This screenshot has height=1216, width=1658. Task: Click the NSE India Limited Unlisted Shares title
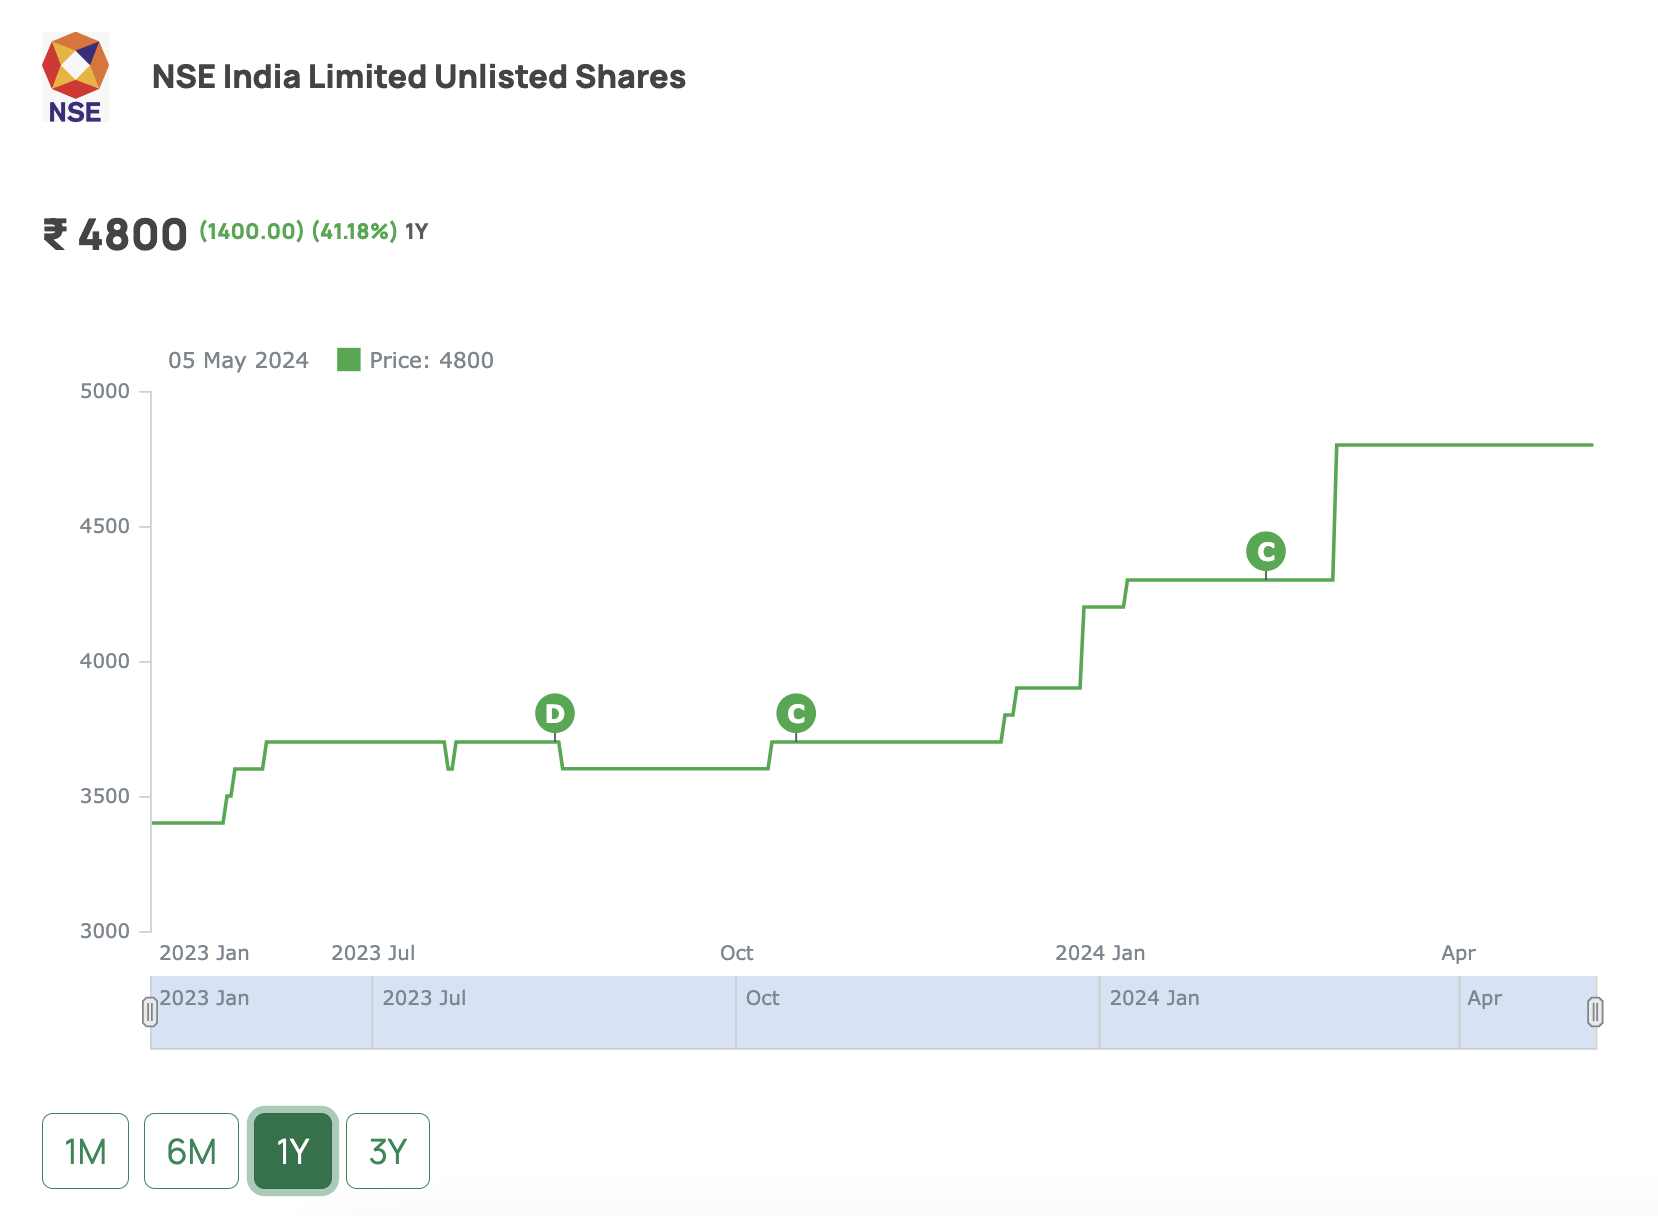click(x=419, y=76)
